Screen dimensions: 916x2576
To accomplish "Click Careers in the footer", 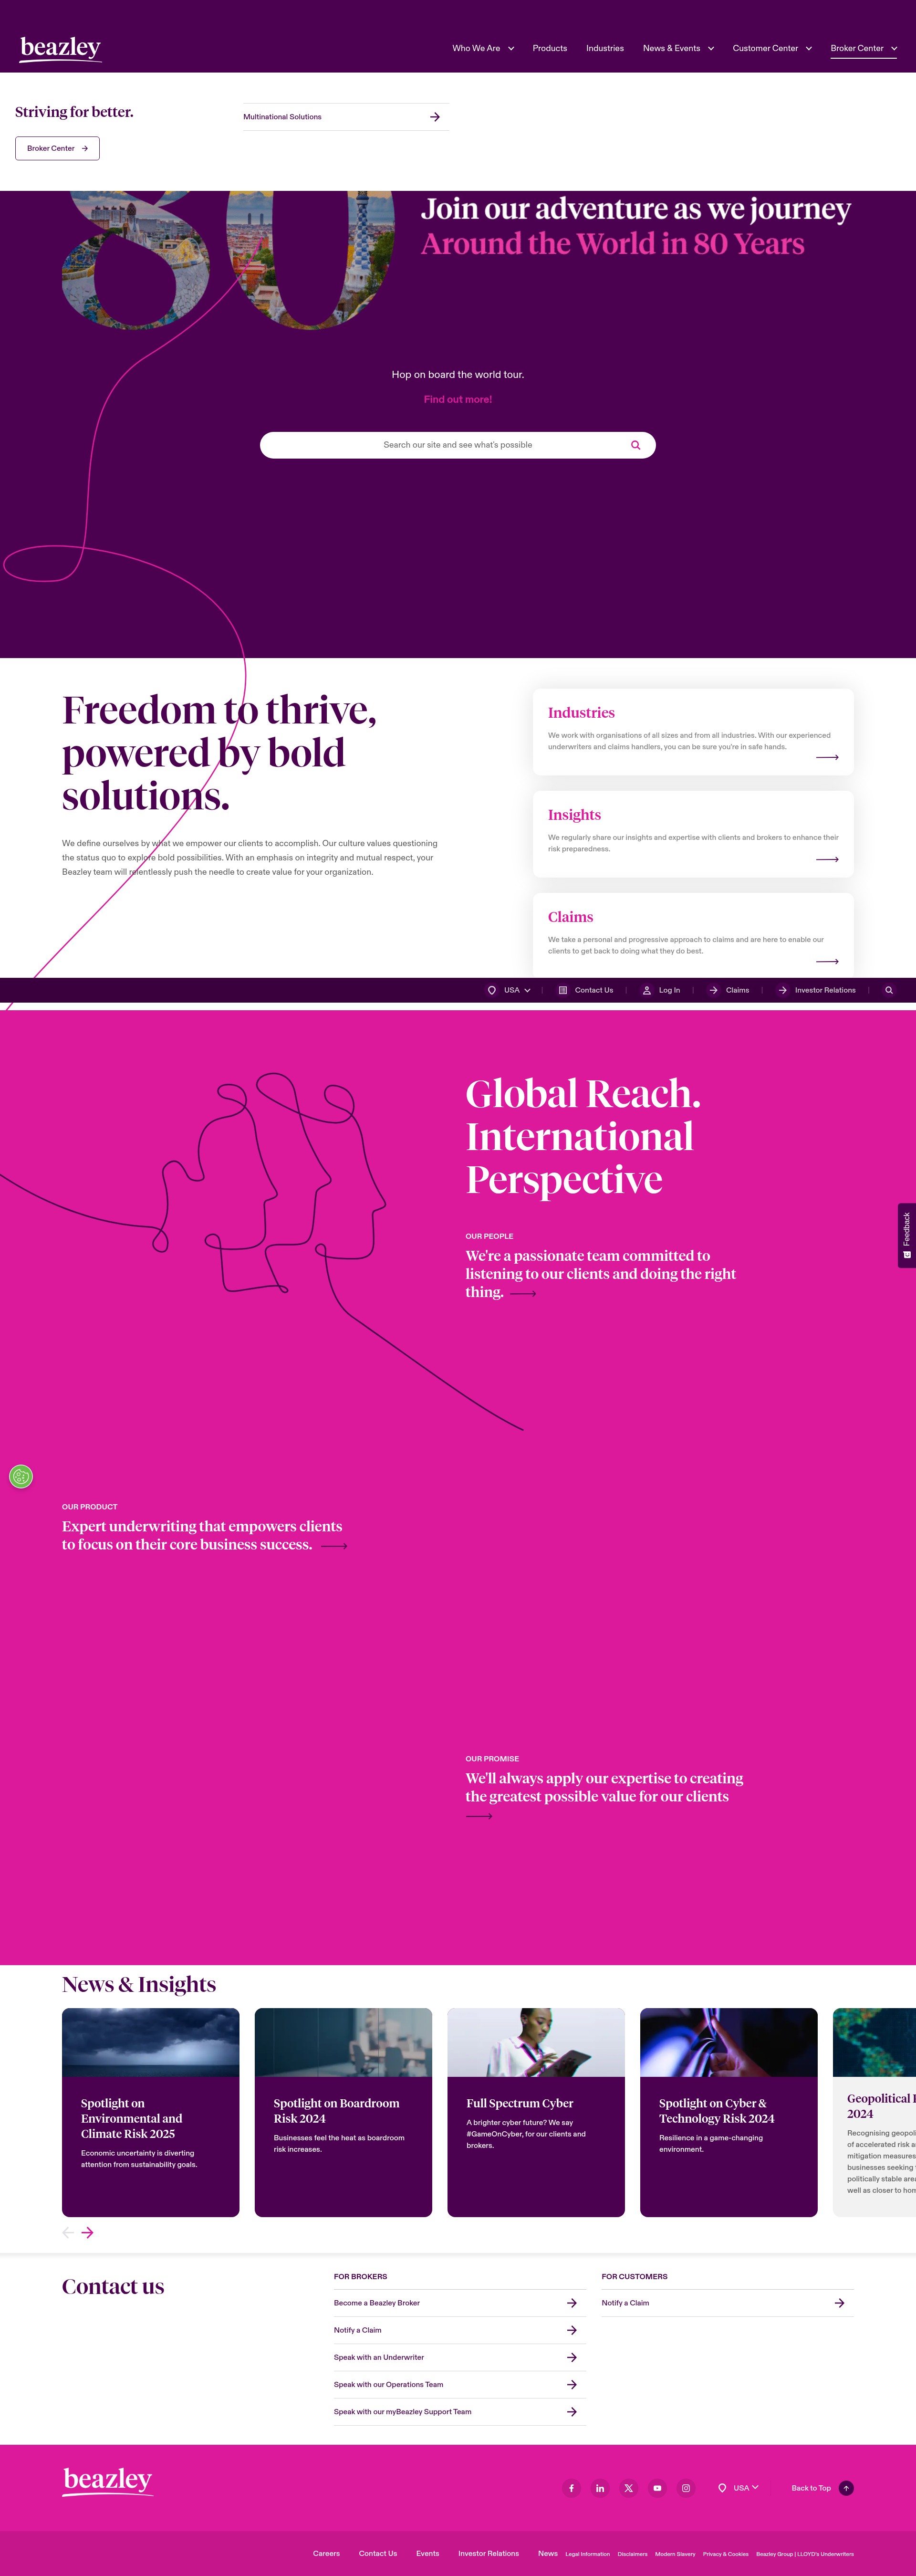I will (x=326, y=2553).
